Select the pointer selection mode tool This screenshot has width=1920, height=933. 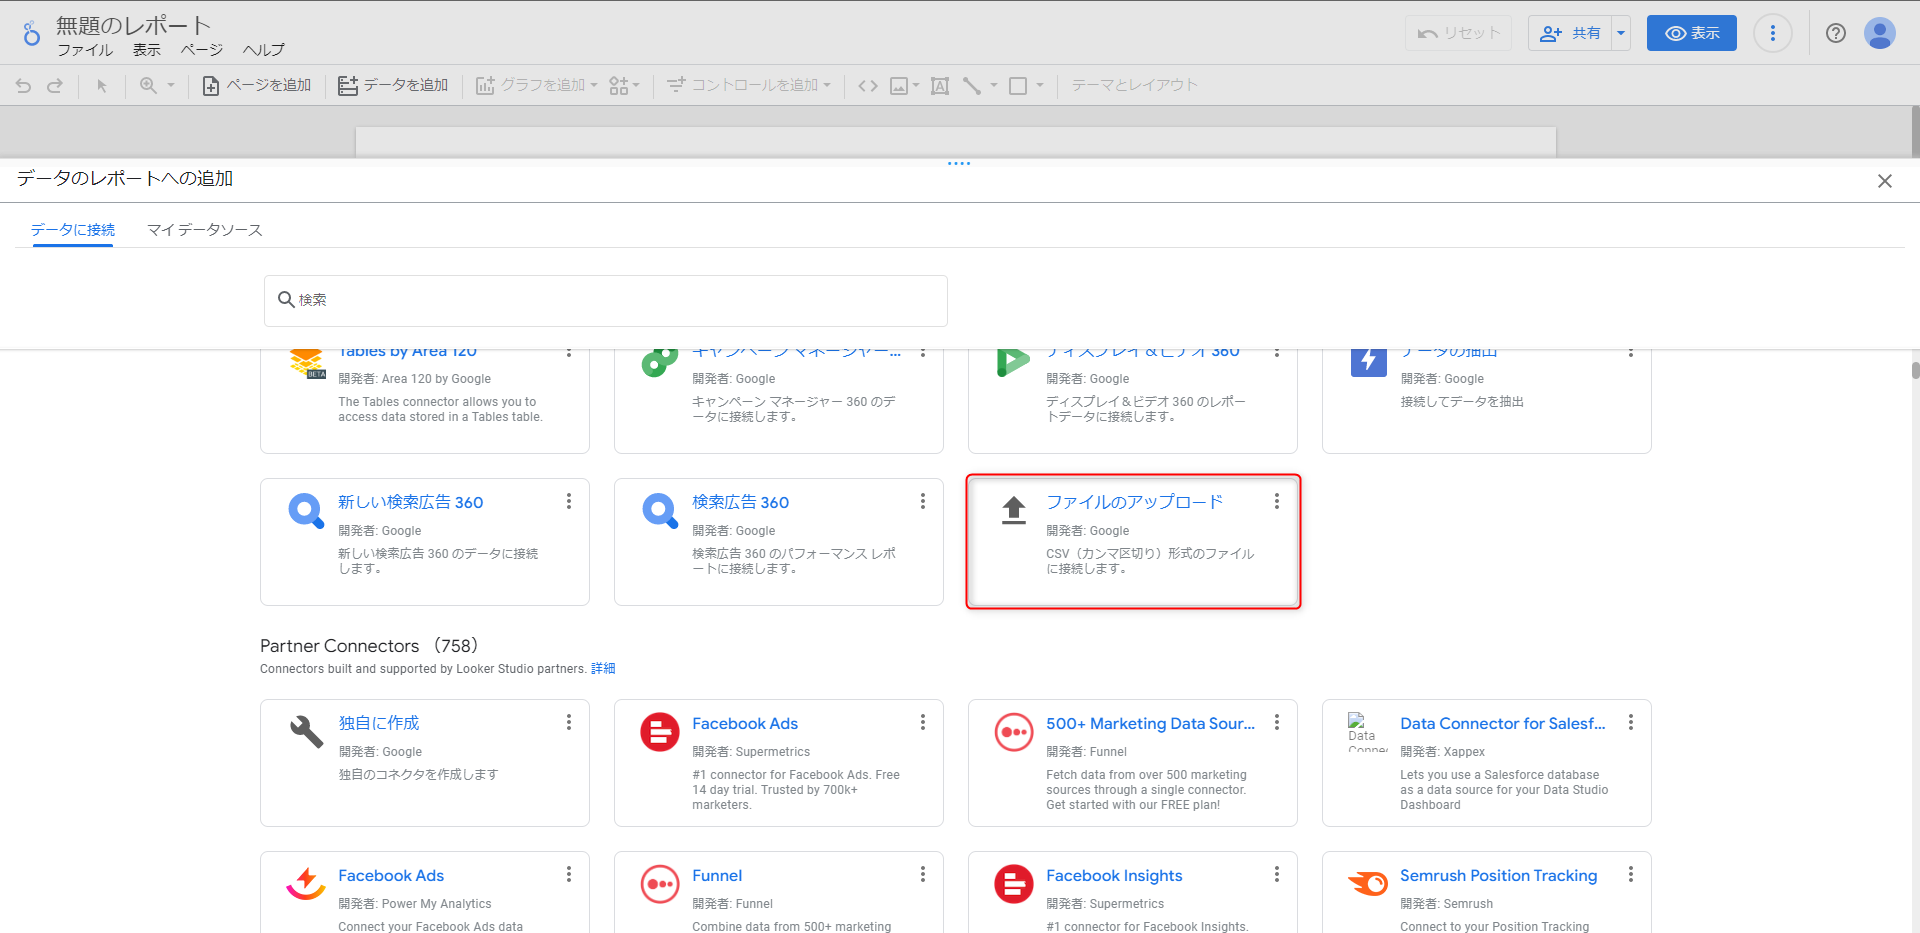pos(101,86)
